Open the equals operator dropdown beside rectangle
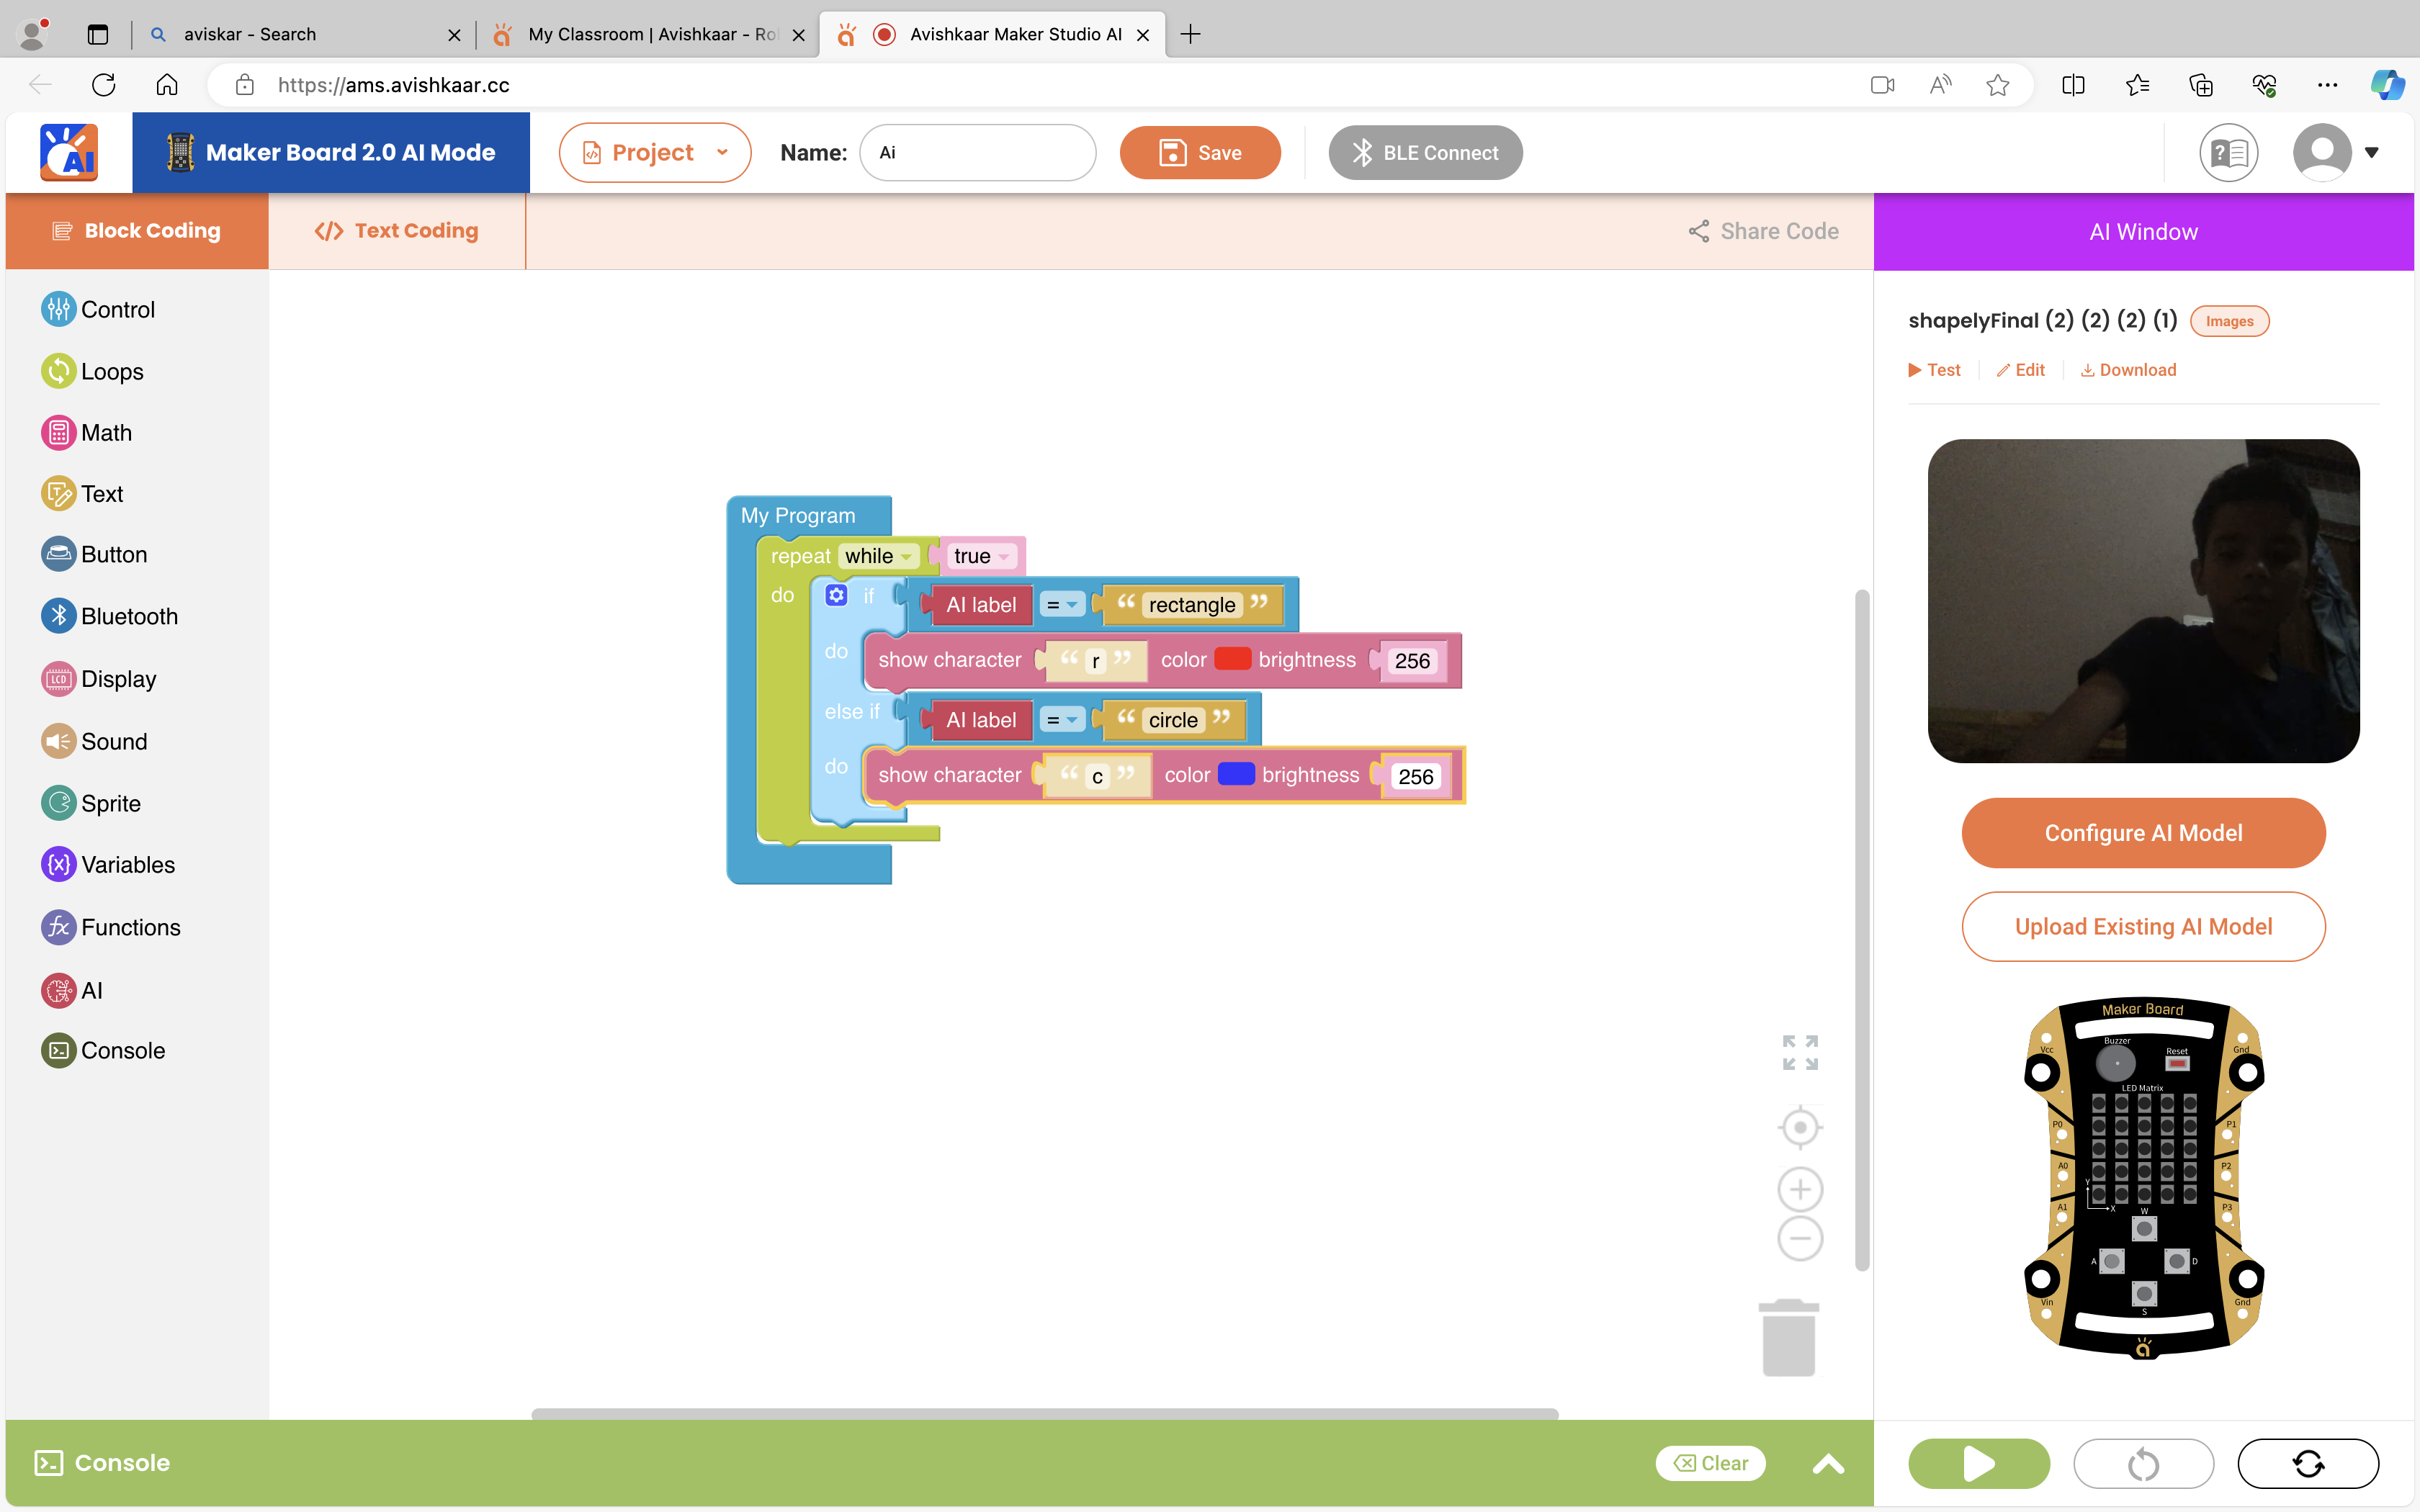 1062,605
